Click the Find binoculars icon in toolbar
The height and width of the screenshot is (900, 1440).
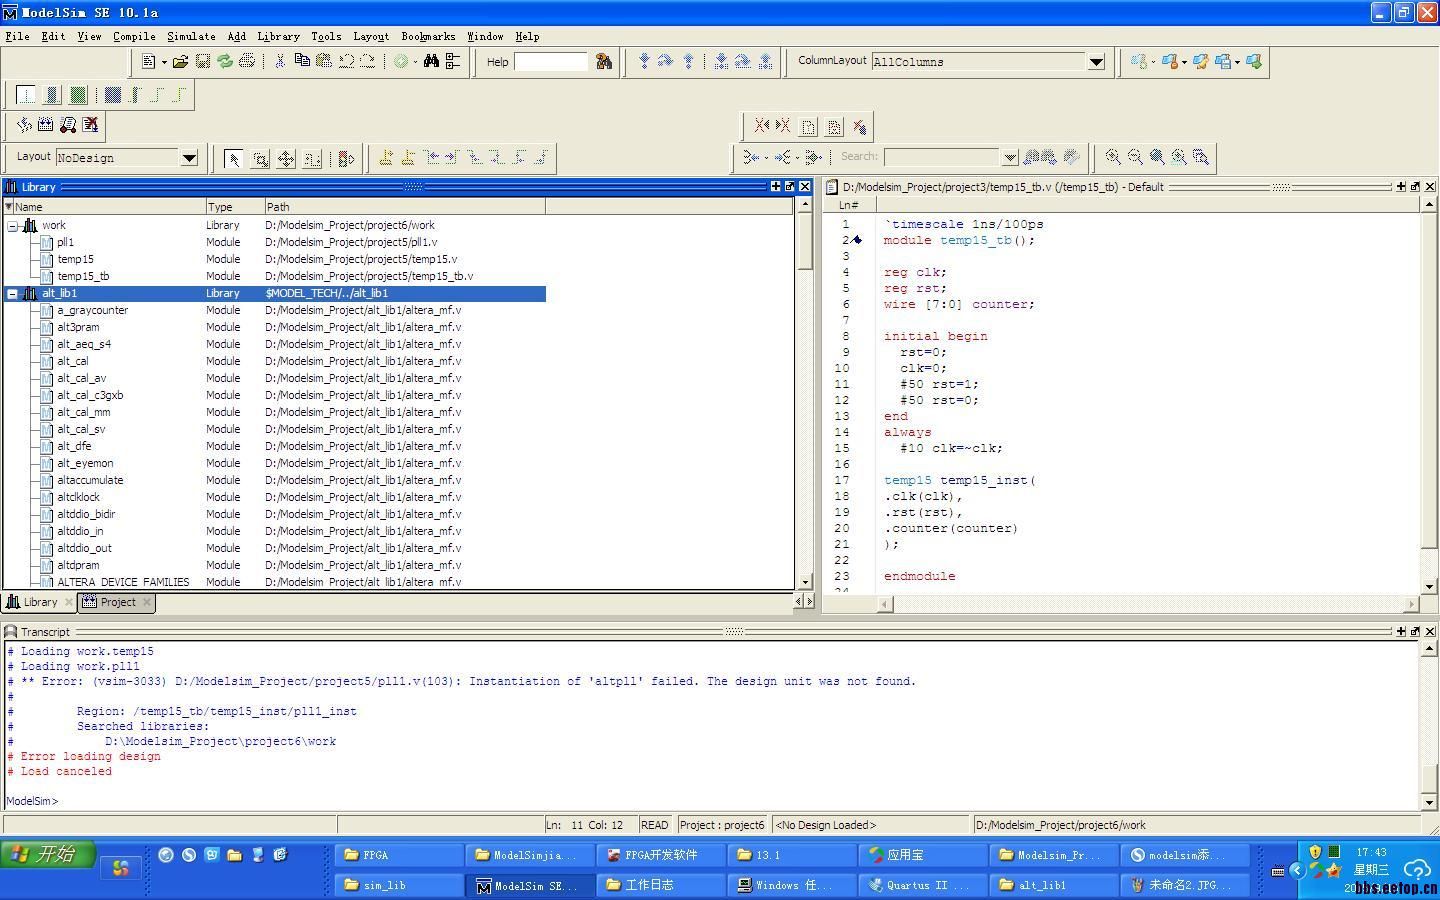pyautogui.click(x=431, y=62)
